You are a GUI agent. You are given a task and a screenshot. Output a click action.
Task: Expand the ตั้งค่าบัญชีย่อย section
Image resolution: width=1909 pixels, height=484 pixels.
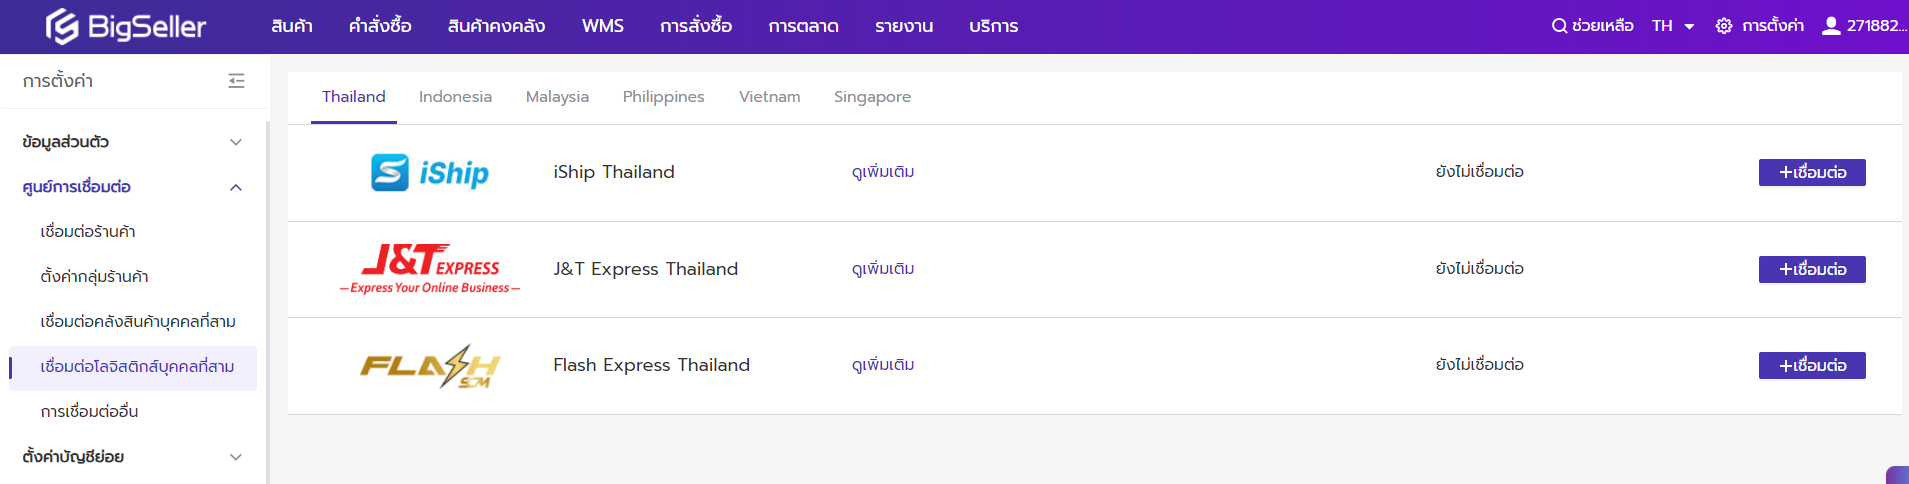[236, 457]
